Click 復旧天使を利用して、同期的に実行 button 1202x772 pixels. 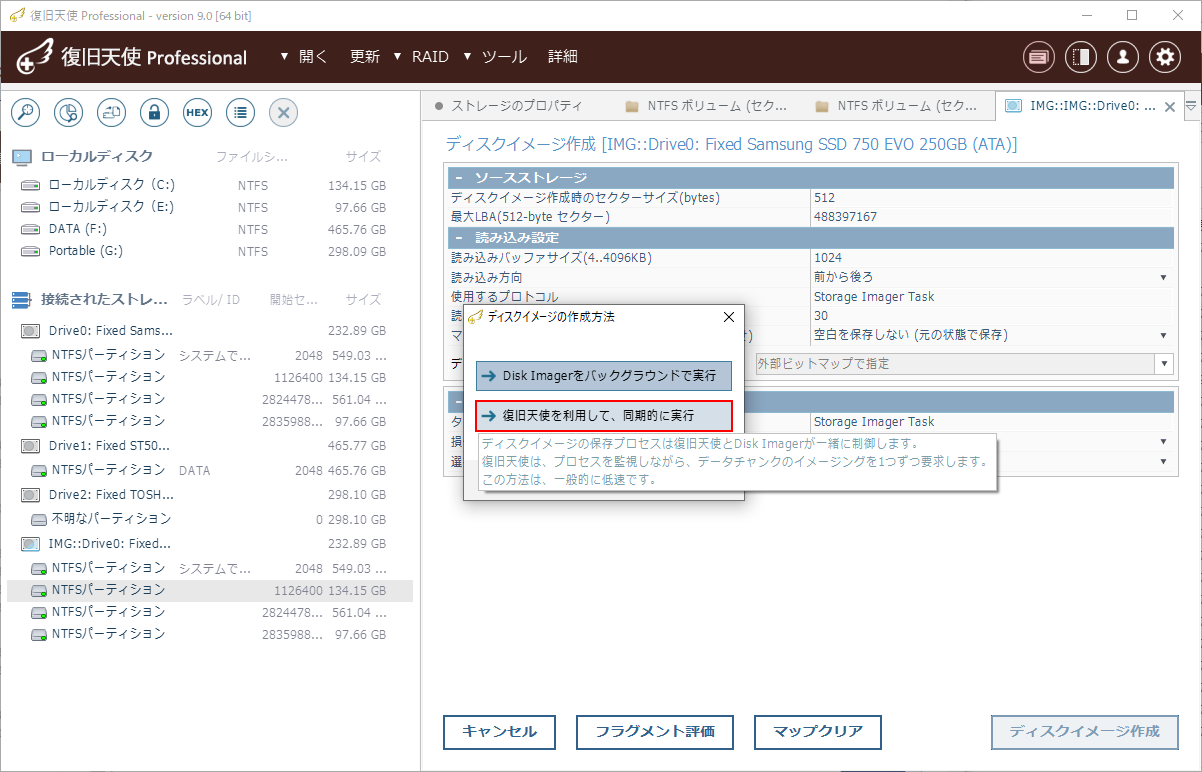604,415
